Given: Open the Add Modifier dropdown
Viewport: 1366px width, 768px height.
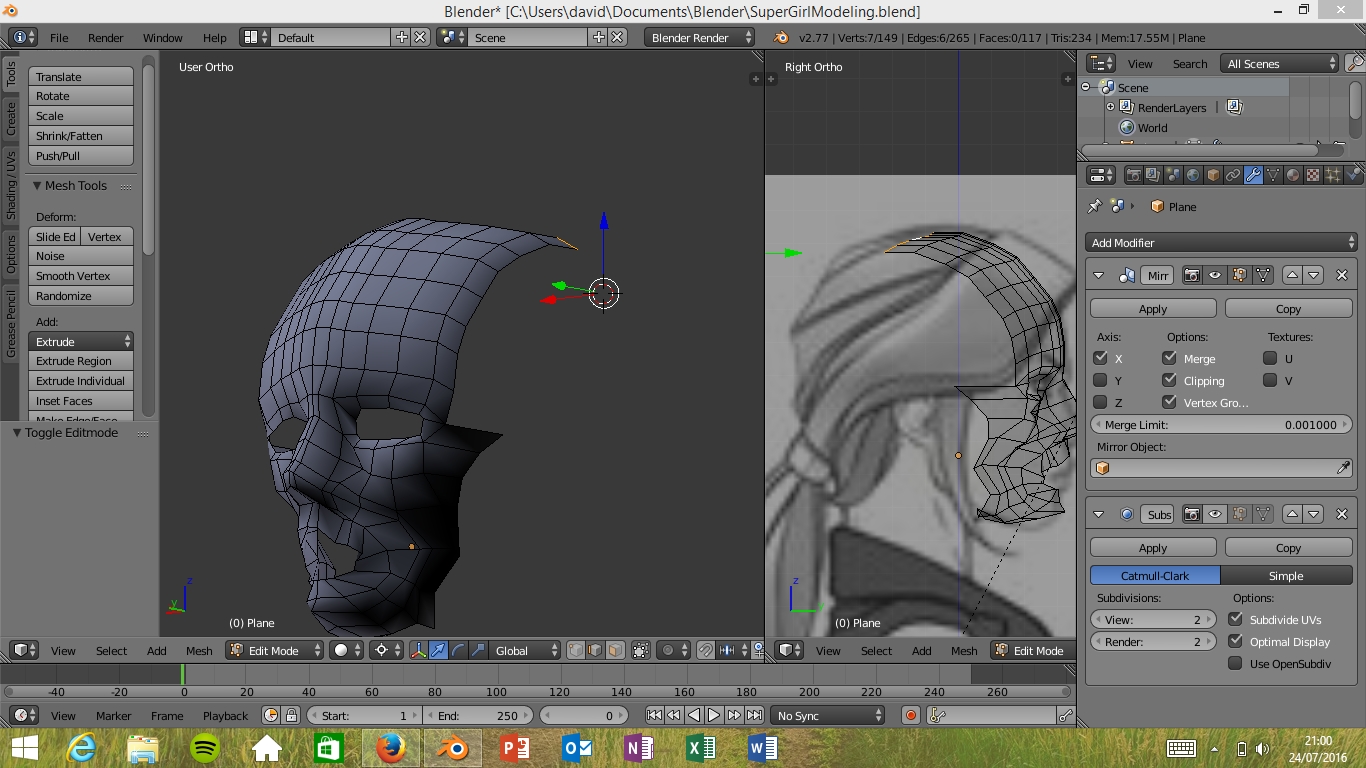Looking at the screenshot, I should click(1221, 242).
